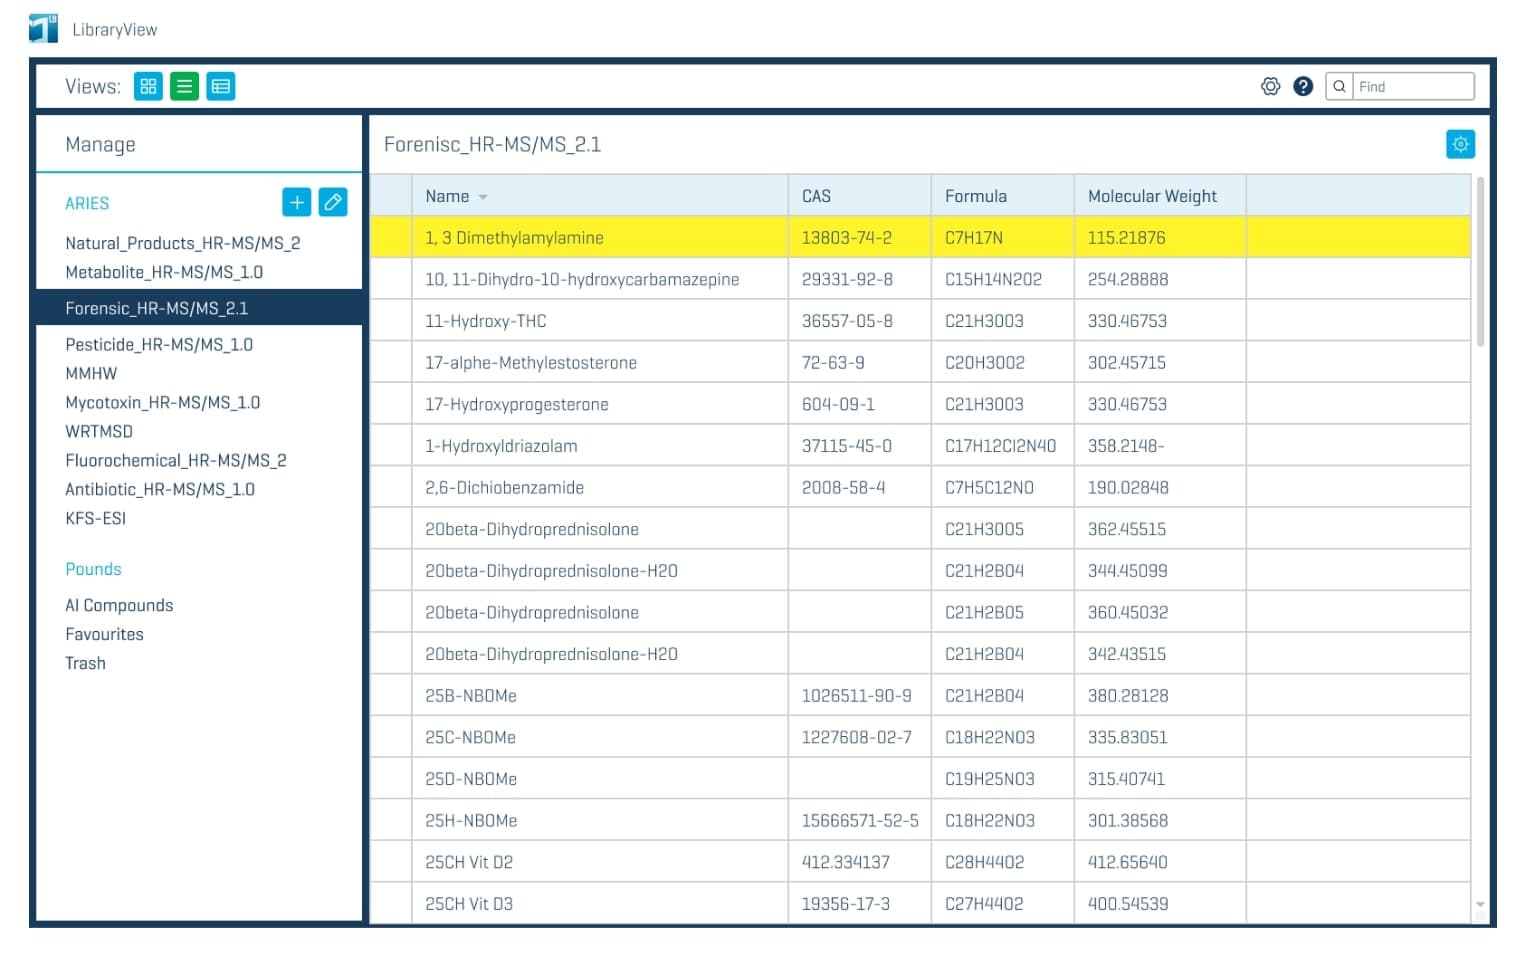Select Natural_Products_HR-MS/MS_2 library
Image resolution: width=1526 pixels, height=958 pixels.
coord(182,243)
